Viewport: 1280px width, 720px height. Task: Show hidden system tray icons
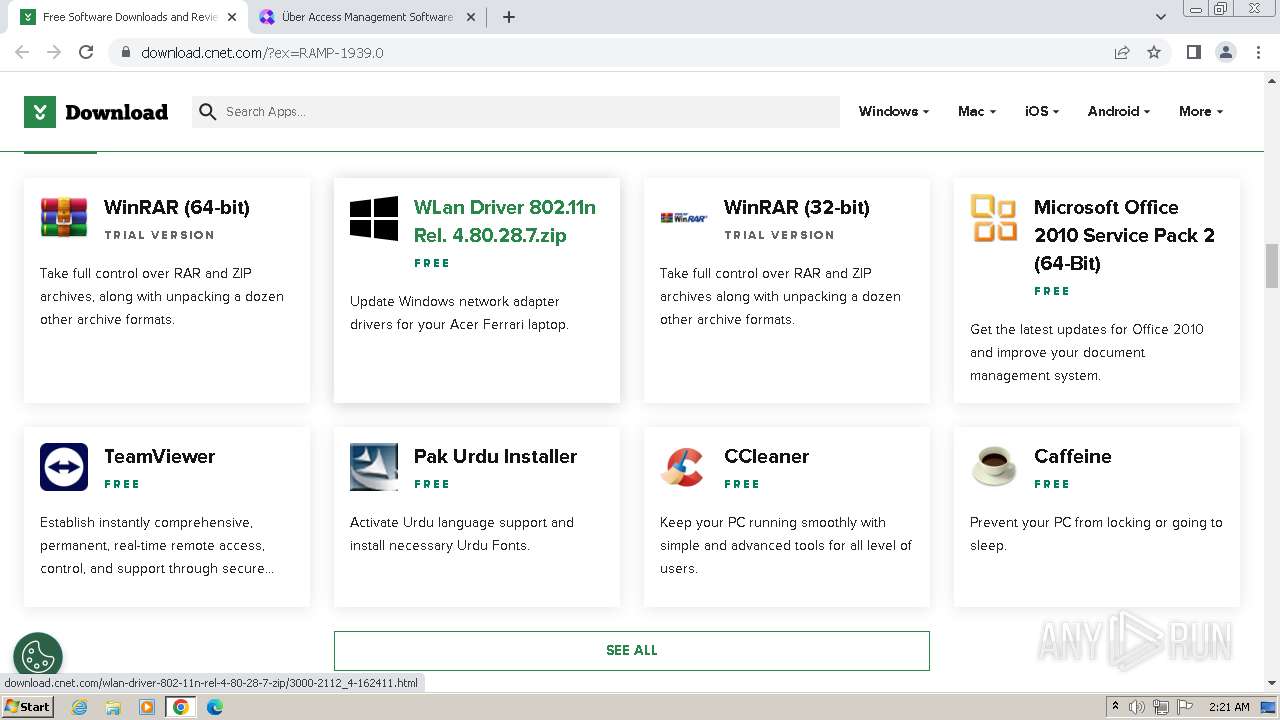1115,707
